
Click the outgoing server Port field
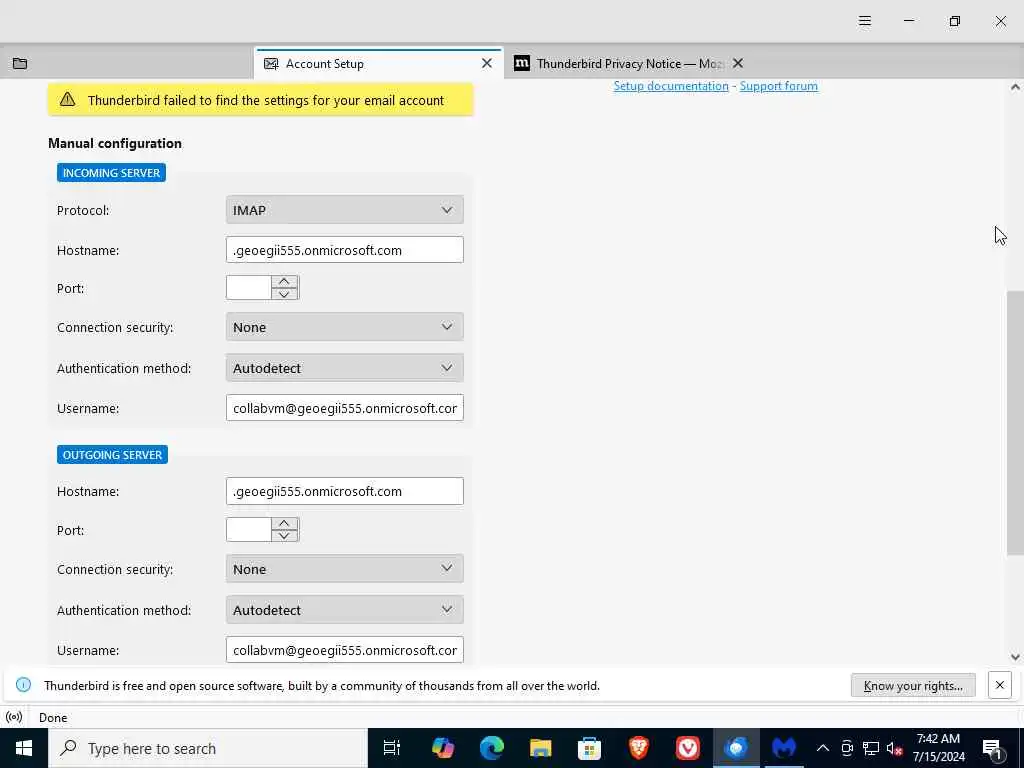249,530
